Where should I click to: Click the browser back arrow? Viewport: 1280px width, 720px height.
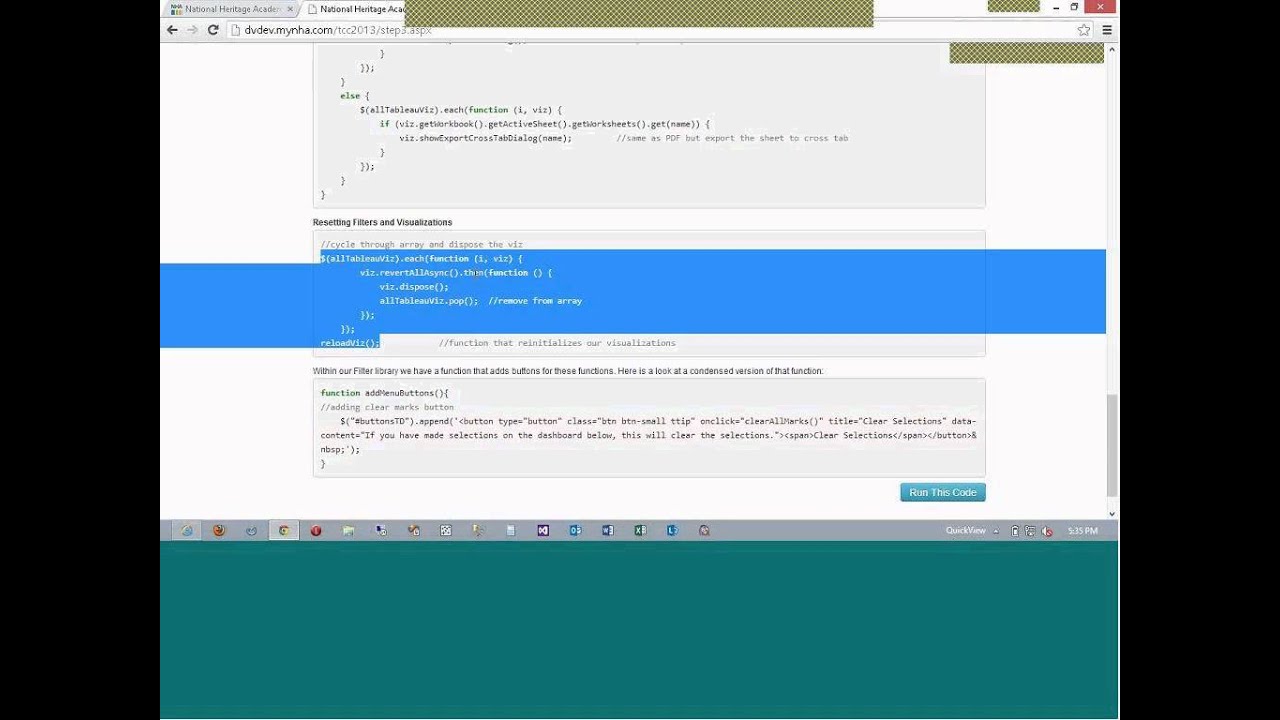(x=172, y=30)
